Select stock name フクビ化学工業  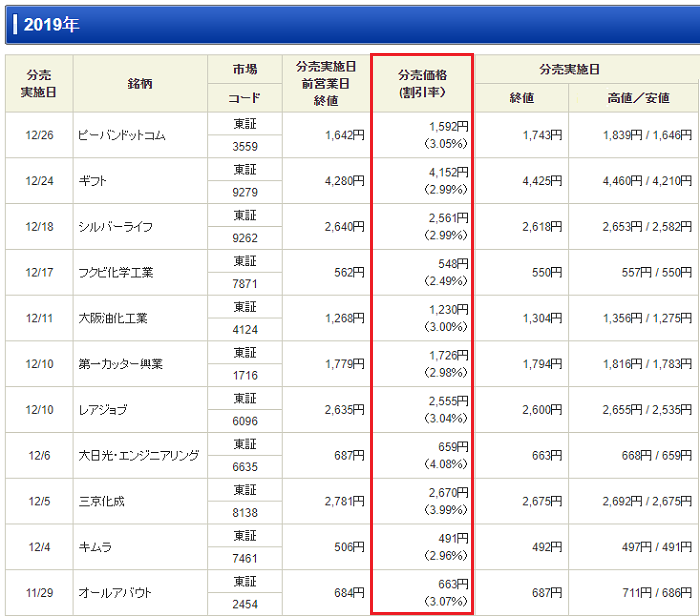pos(116,272)
